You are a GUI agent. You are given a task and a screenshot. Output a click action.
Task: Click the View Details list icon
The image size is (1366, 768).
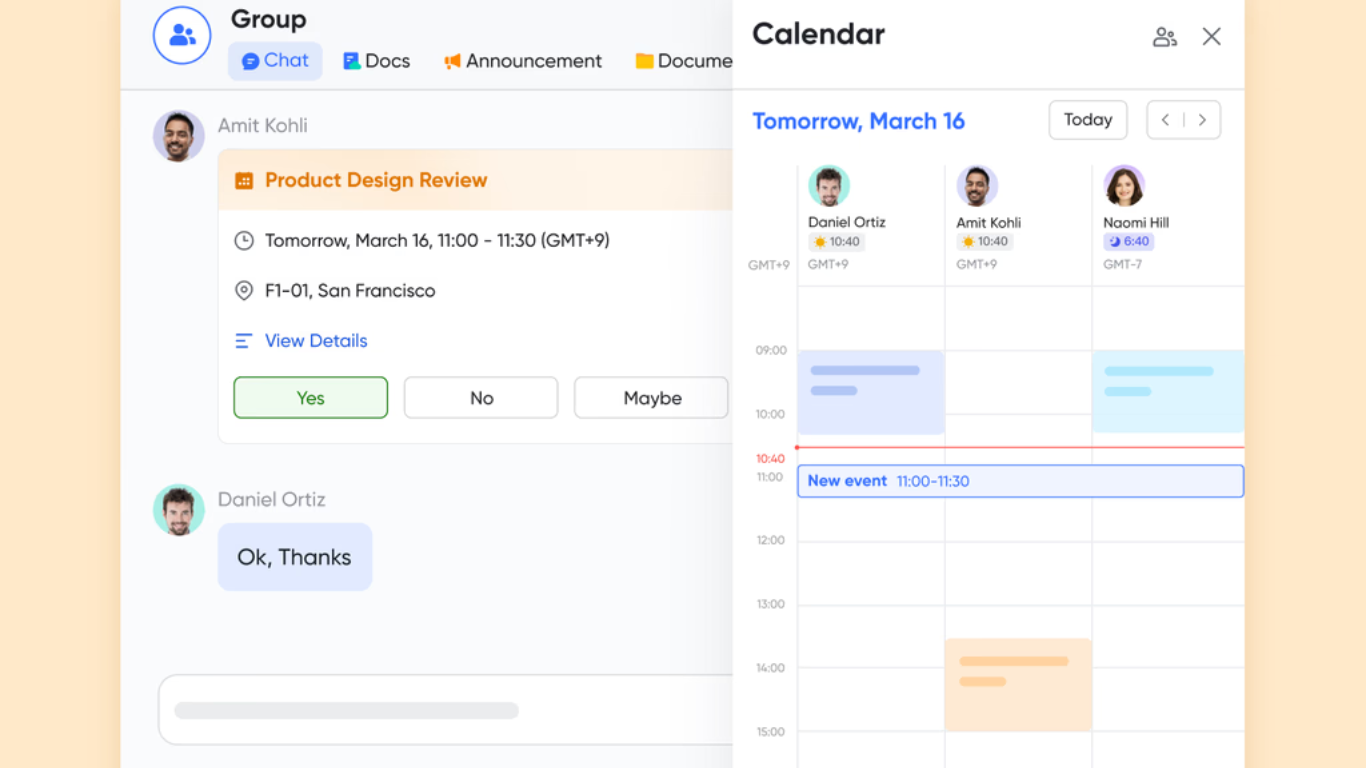tap(244, 341)
